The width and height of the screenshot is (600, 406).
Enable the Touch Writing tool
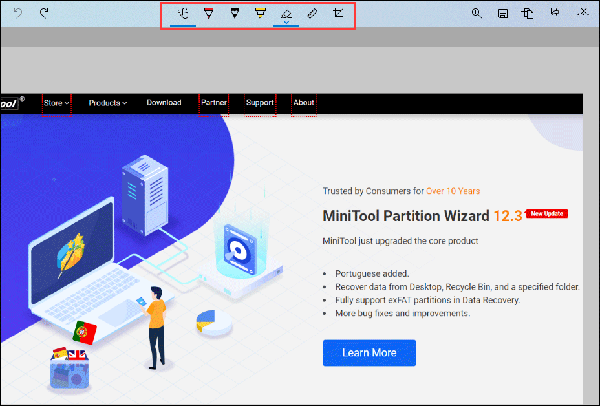[x=182, y=14]
